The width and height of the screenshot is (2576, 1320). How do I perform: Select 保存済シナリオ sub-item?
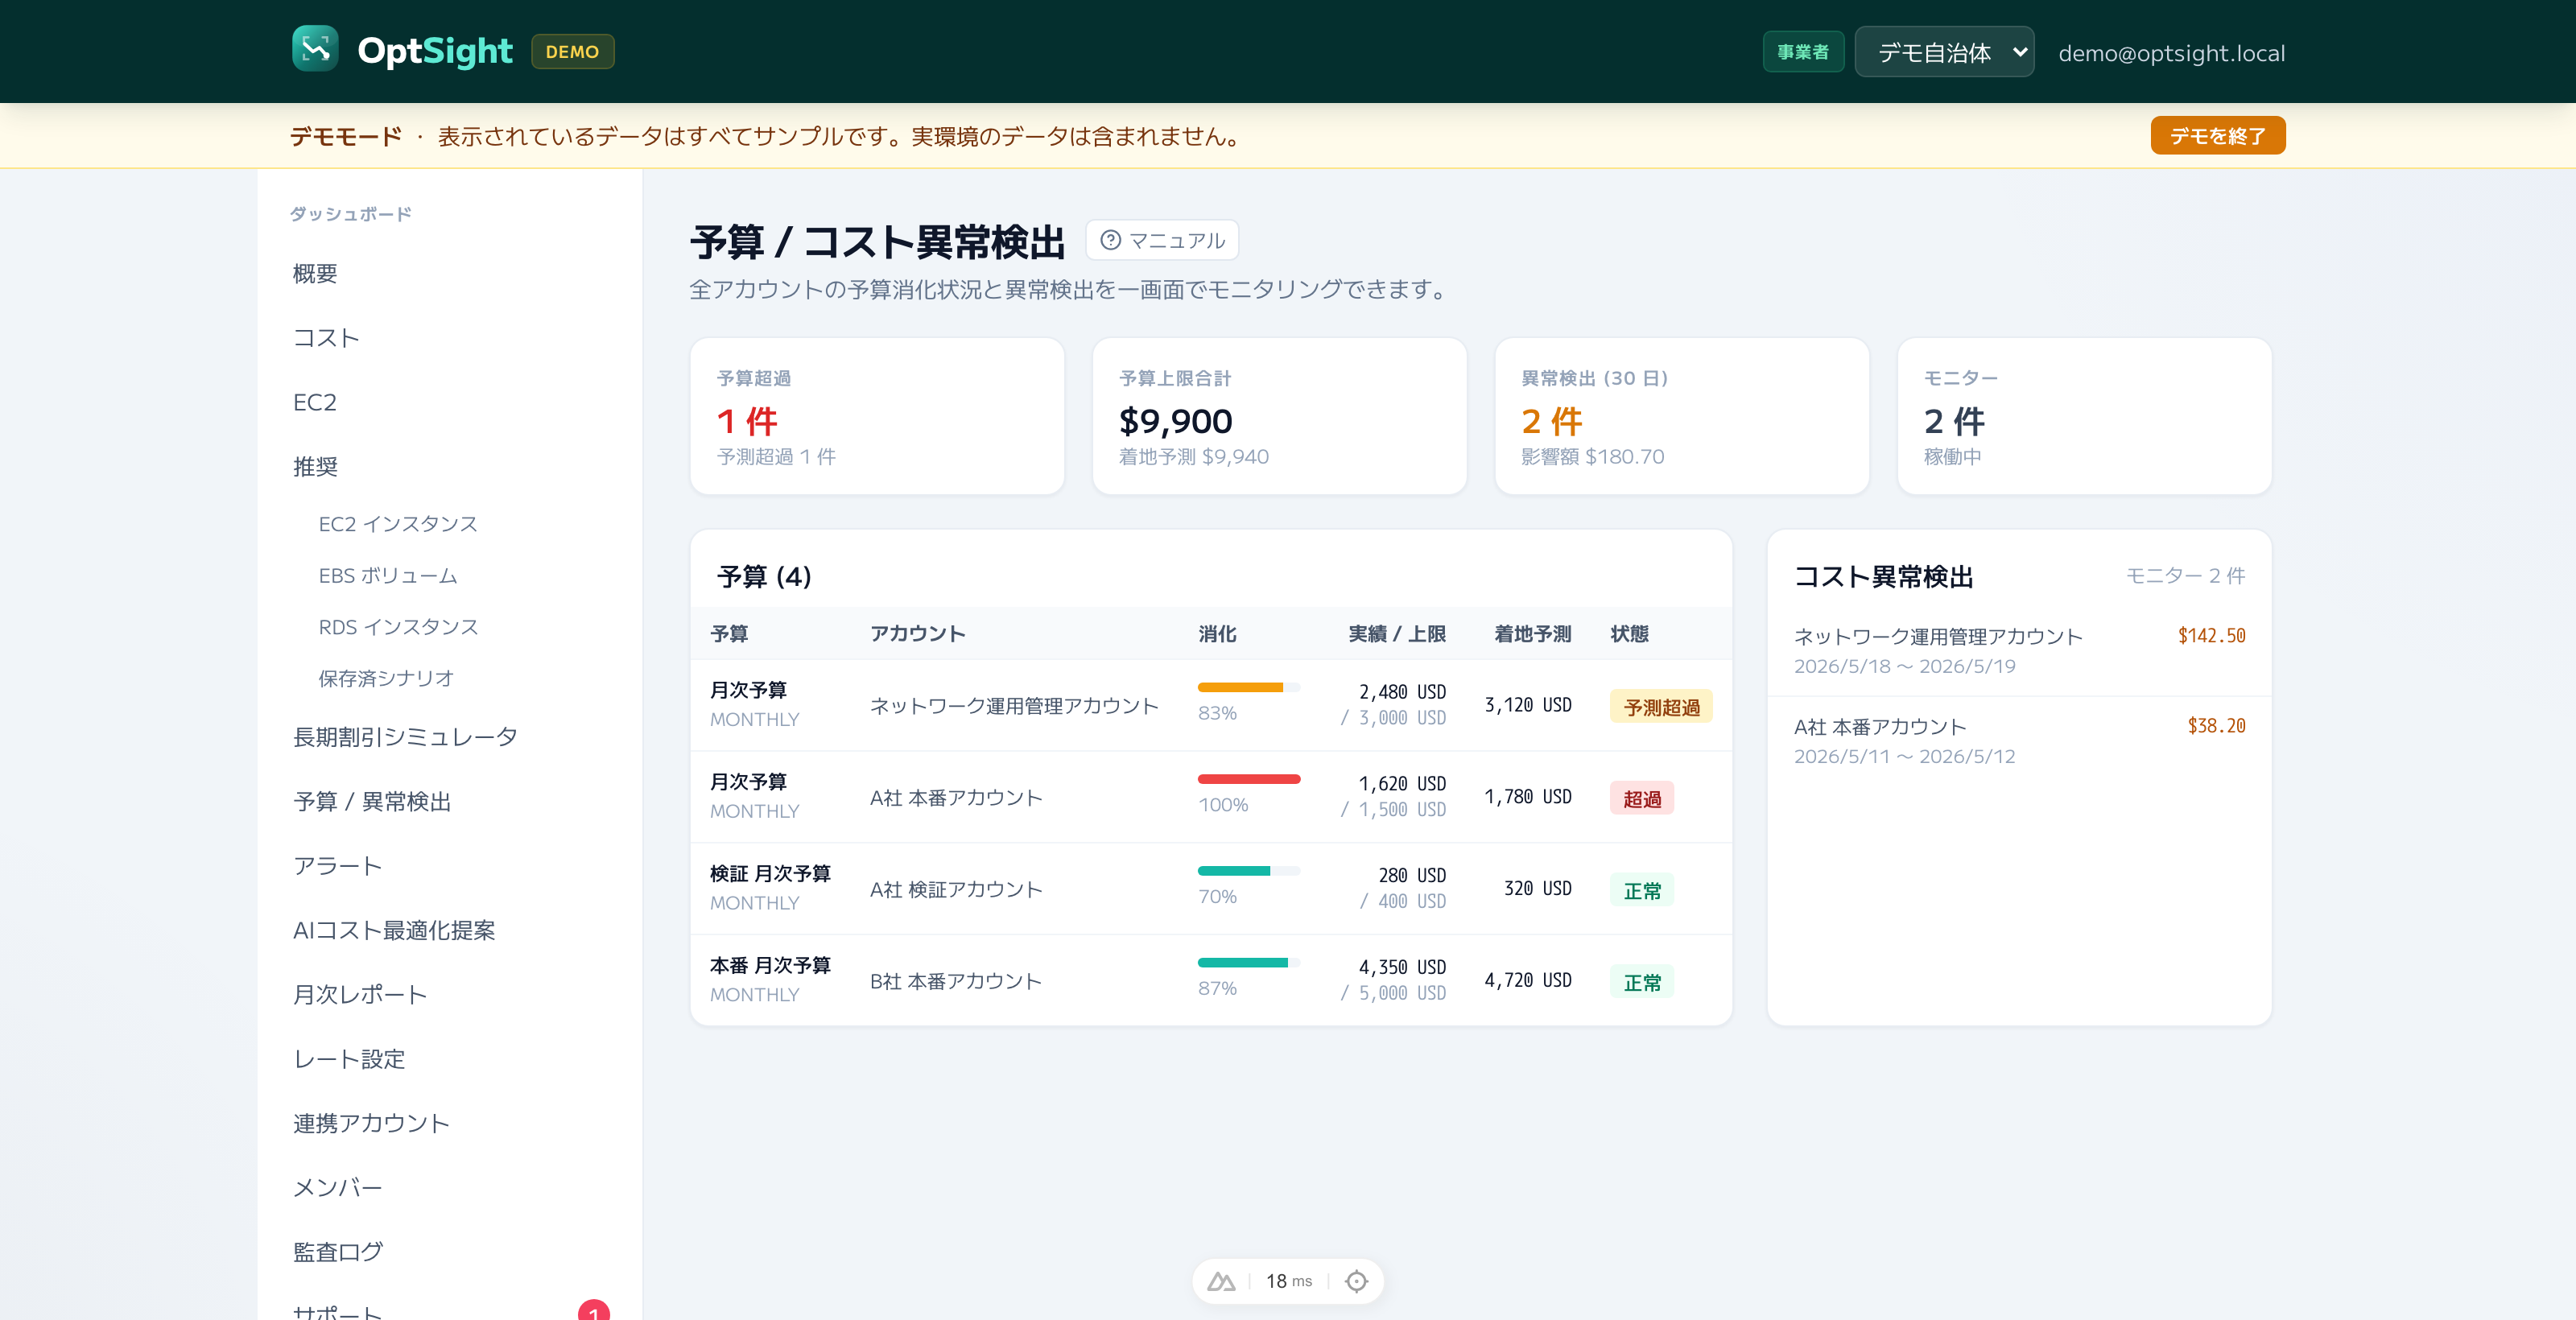(386, 678)
